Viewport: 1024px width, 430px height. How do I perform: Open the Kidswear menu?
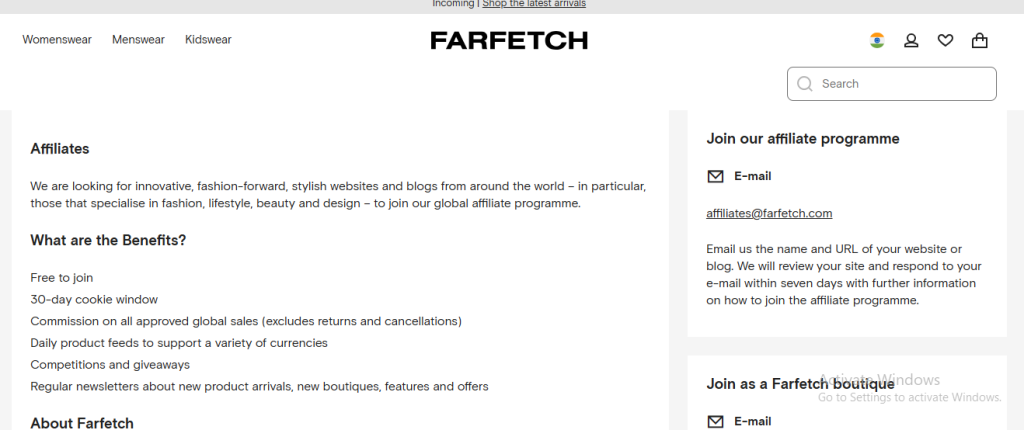208,40
